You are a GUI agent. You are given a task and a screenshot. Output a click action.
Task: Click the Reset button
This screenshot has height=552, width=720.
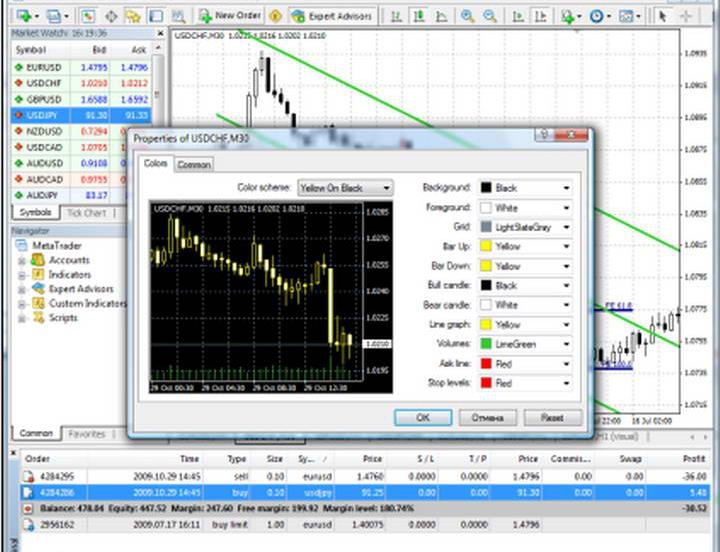[552, 417]
